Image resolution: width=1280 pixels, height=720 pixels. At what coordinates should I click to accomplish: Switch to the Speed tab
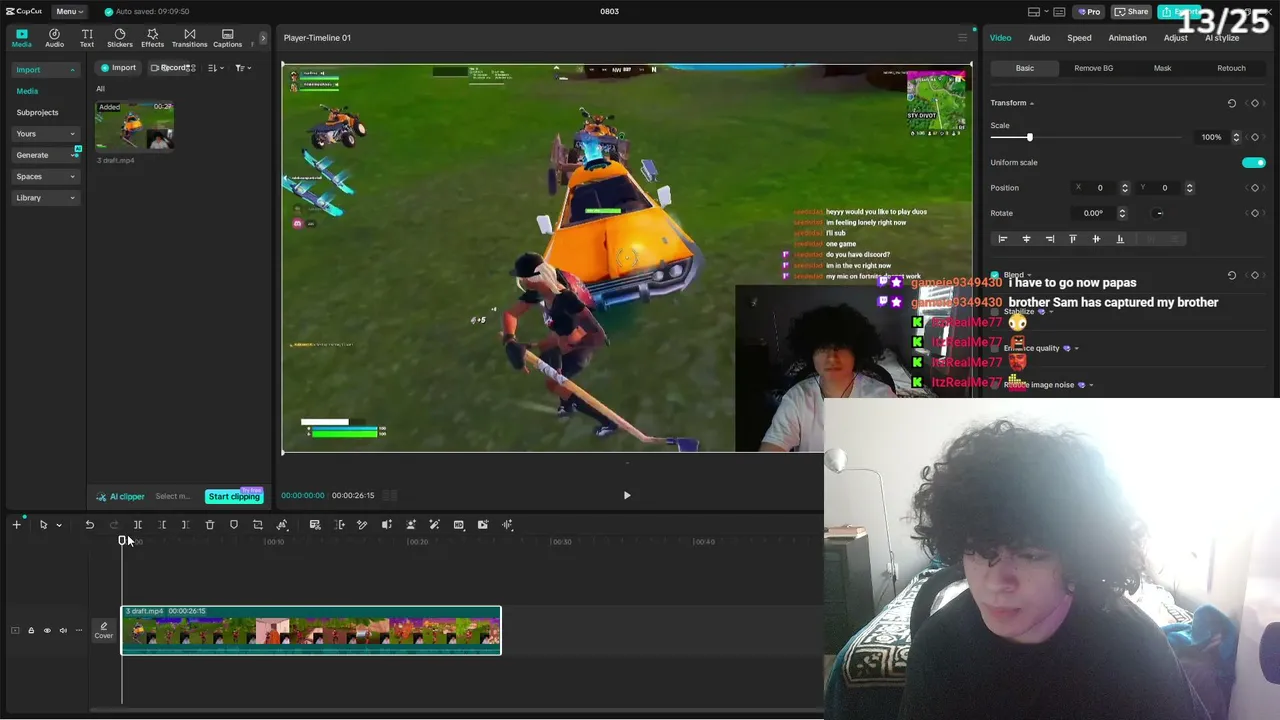click(x=1079, y=38)
